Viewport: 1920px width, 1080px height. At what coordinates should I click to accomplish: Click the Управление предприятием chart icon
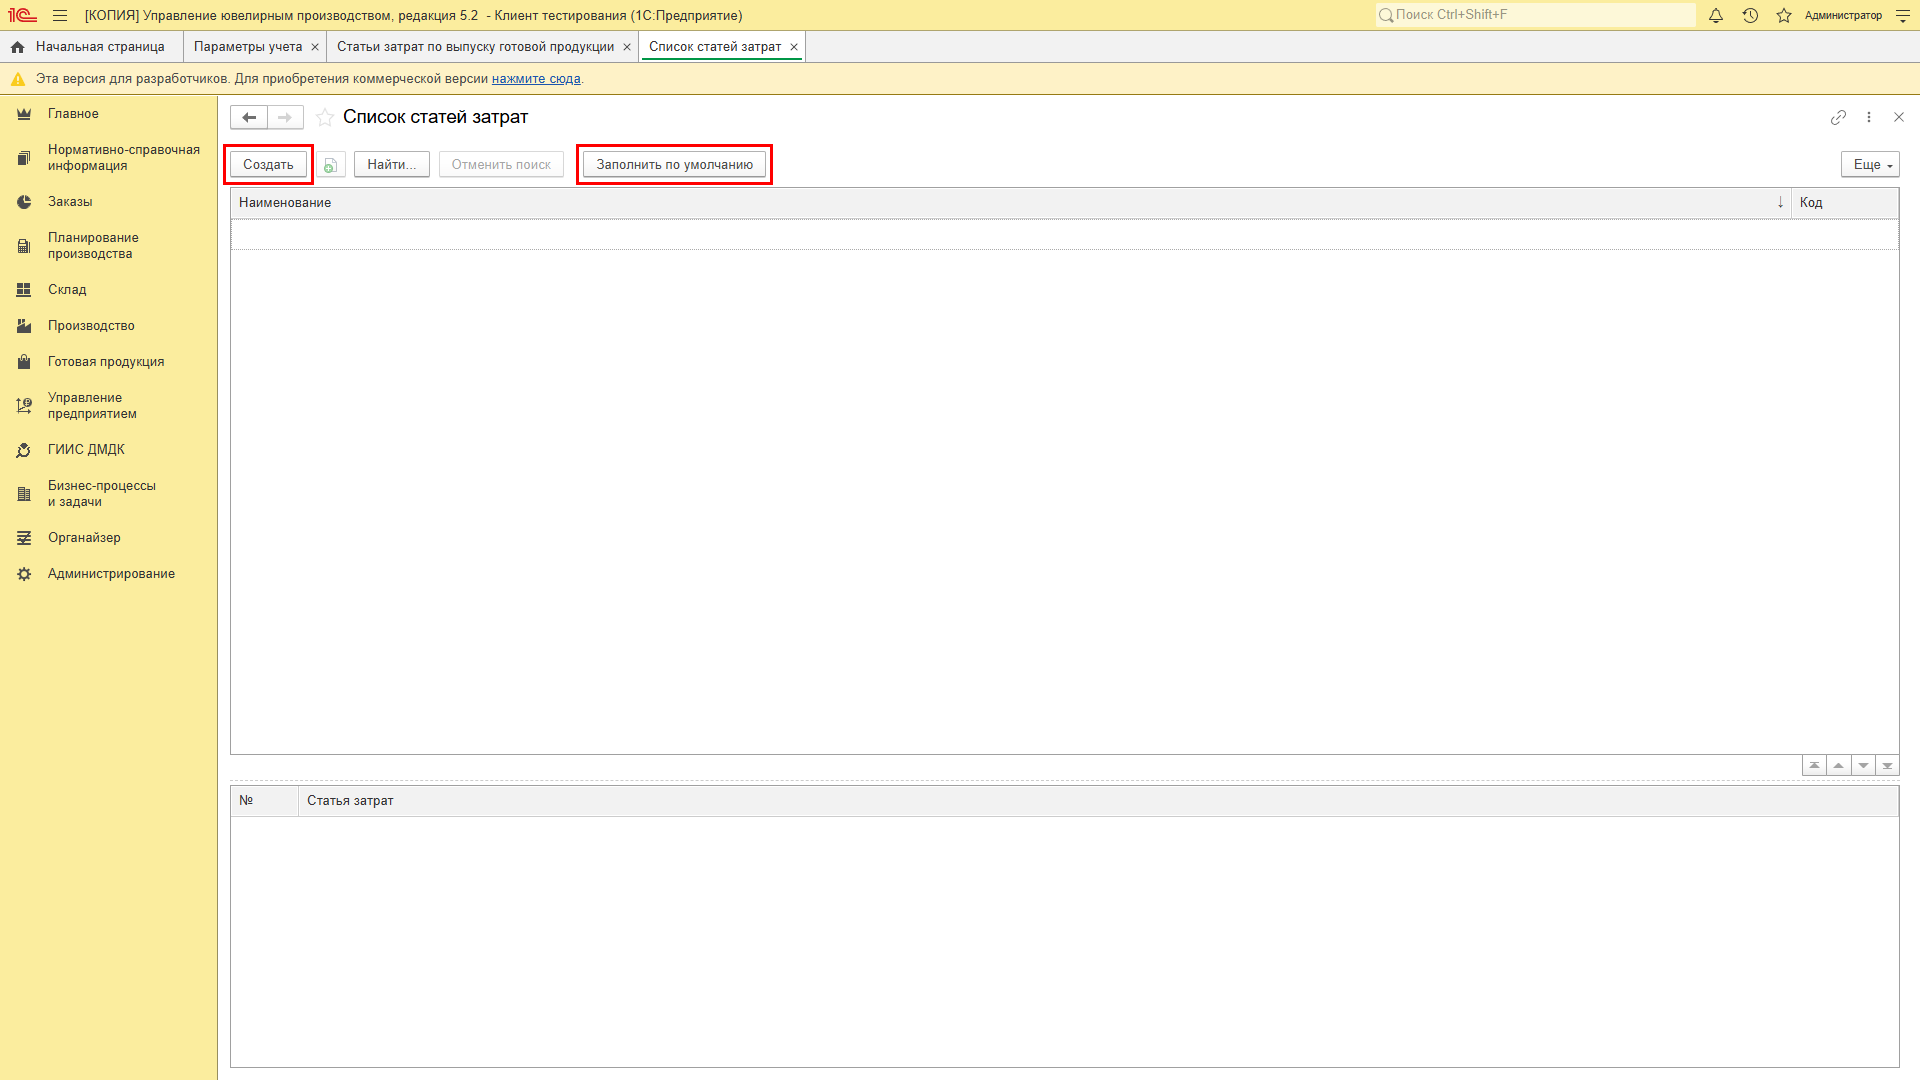(x=24, y=406)
